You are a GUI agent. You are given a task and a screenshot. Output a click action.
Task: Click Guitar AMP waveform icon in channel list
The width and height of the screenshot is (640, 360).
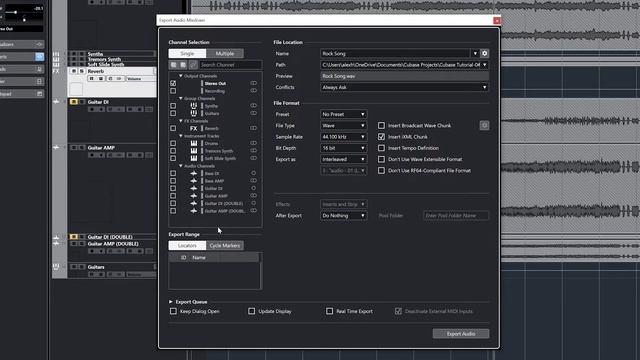point(193,196)
